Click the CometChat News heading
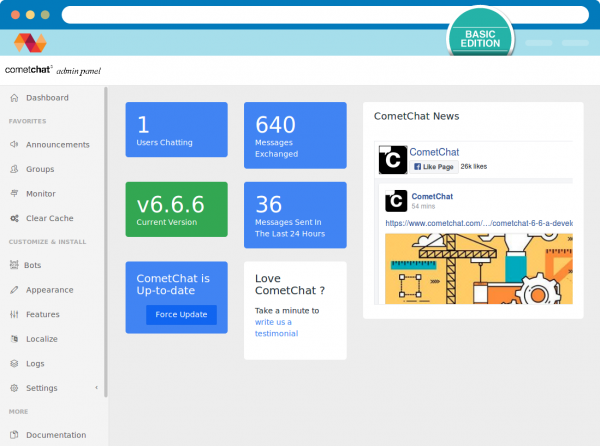The width and height of the screenshot is (600, 446). tap(416, 116)
